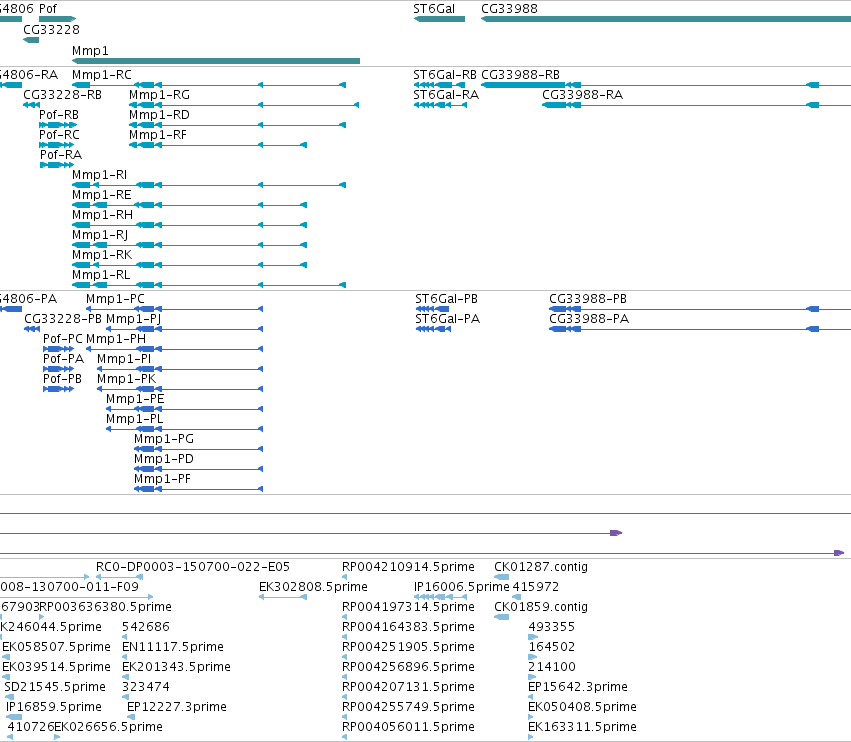Select EST SD21545.5prime
851x742 pixels.
pos(55,688)
